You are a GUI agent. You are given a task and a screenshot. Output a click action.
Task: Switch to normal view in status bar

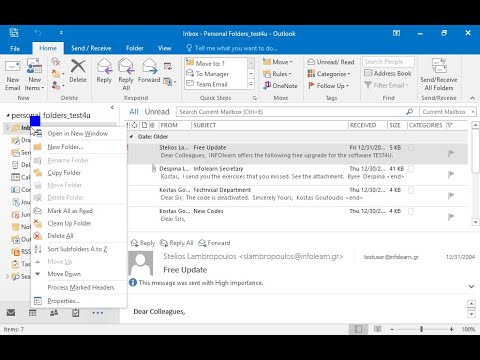358,329
